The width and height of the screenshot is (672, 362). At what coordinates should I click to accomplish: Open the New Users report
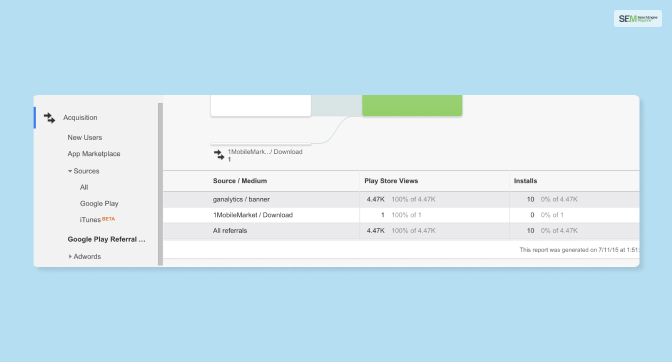84,138
